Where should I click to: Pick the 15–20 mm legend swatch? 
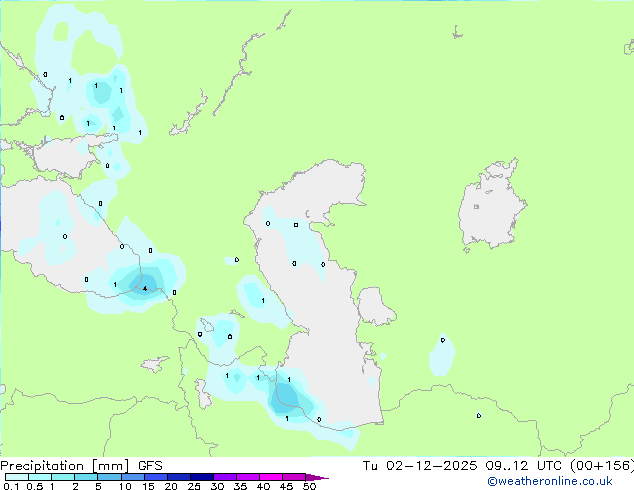[x=156, y=477]
